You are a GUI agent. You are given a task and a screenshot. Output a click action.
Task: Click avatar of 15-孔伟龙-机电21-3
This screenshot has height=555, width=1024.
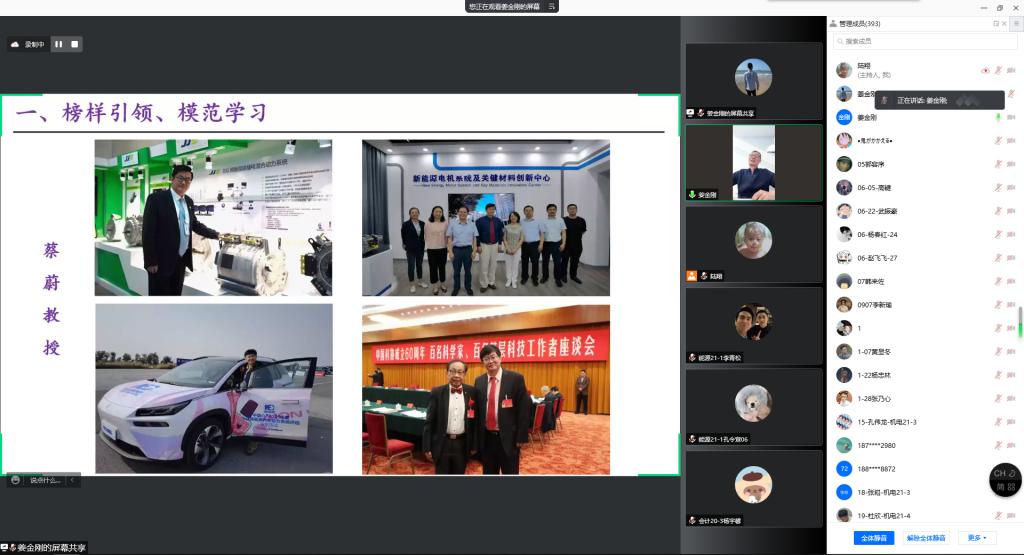pyautogui.click(x=844, y=422)
